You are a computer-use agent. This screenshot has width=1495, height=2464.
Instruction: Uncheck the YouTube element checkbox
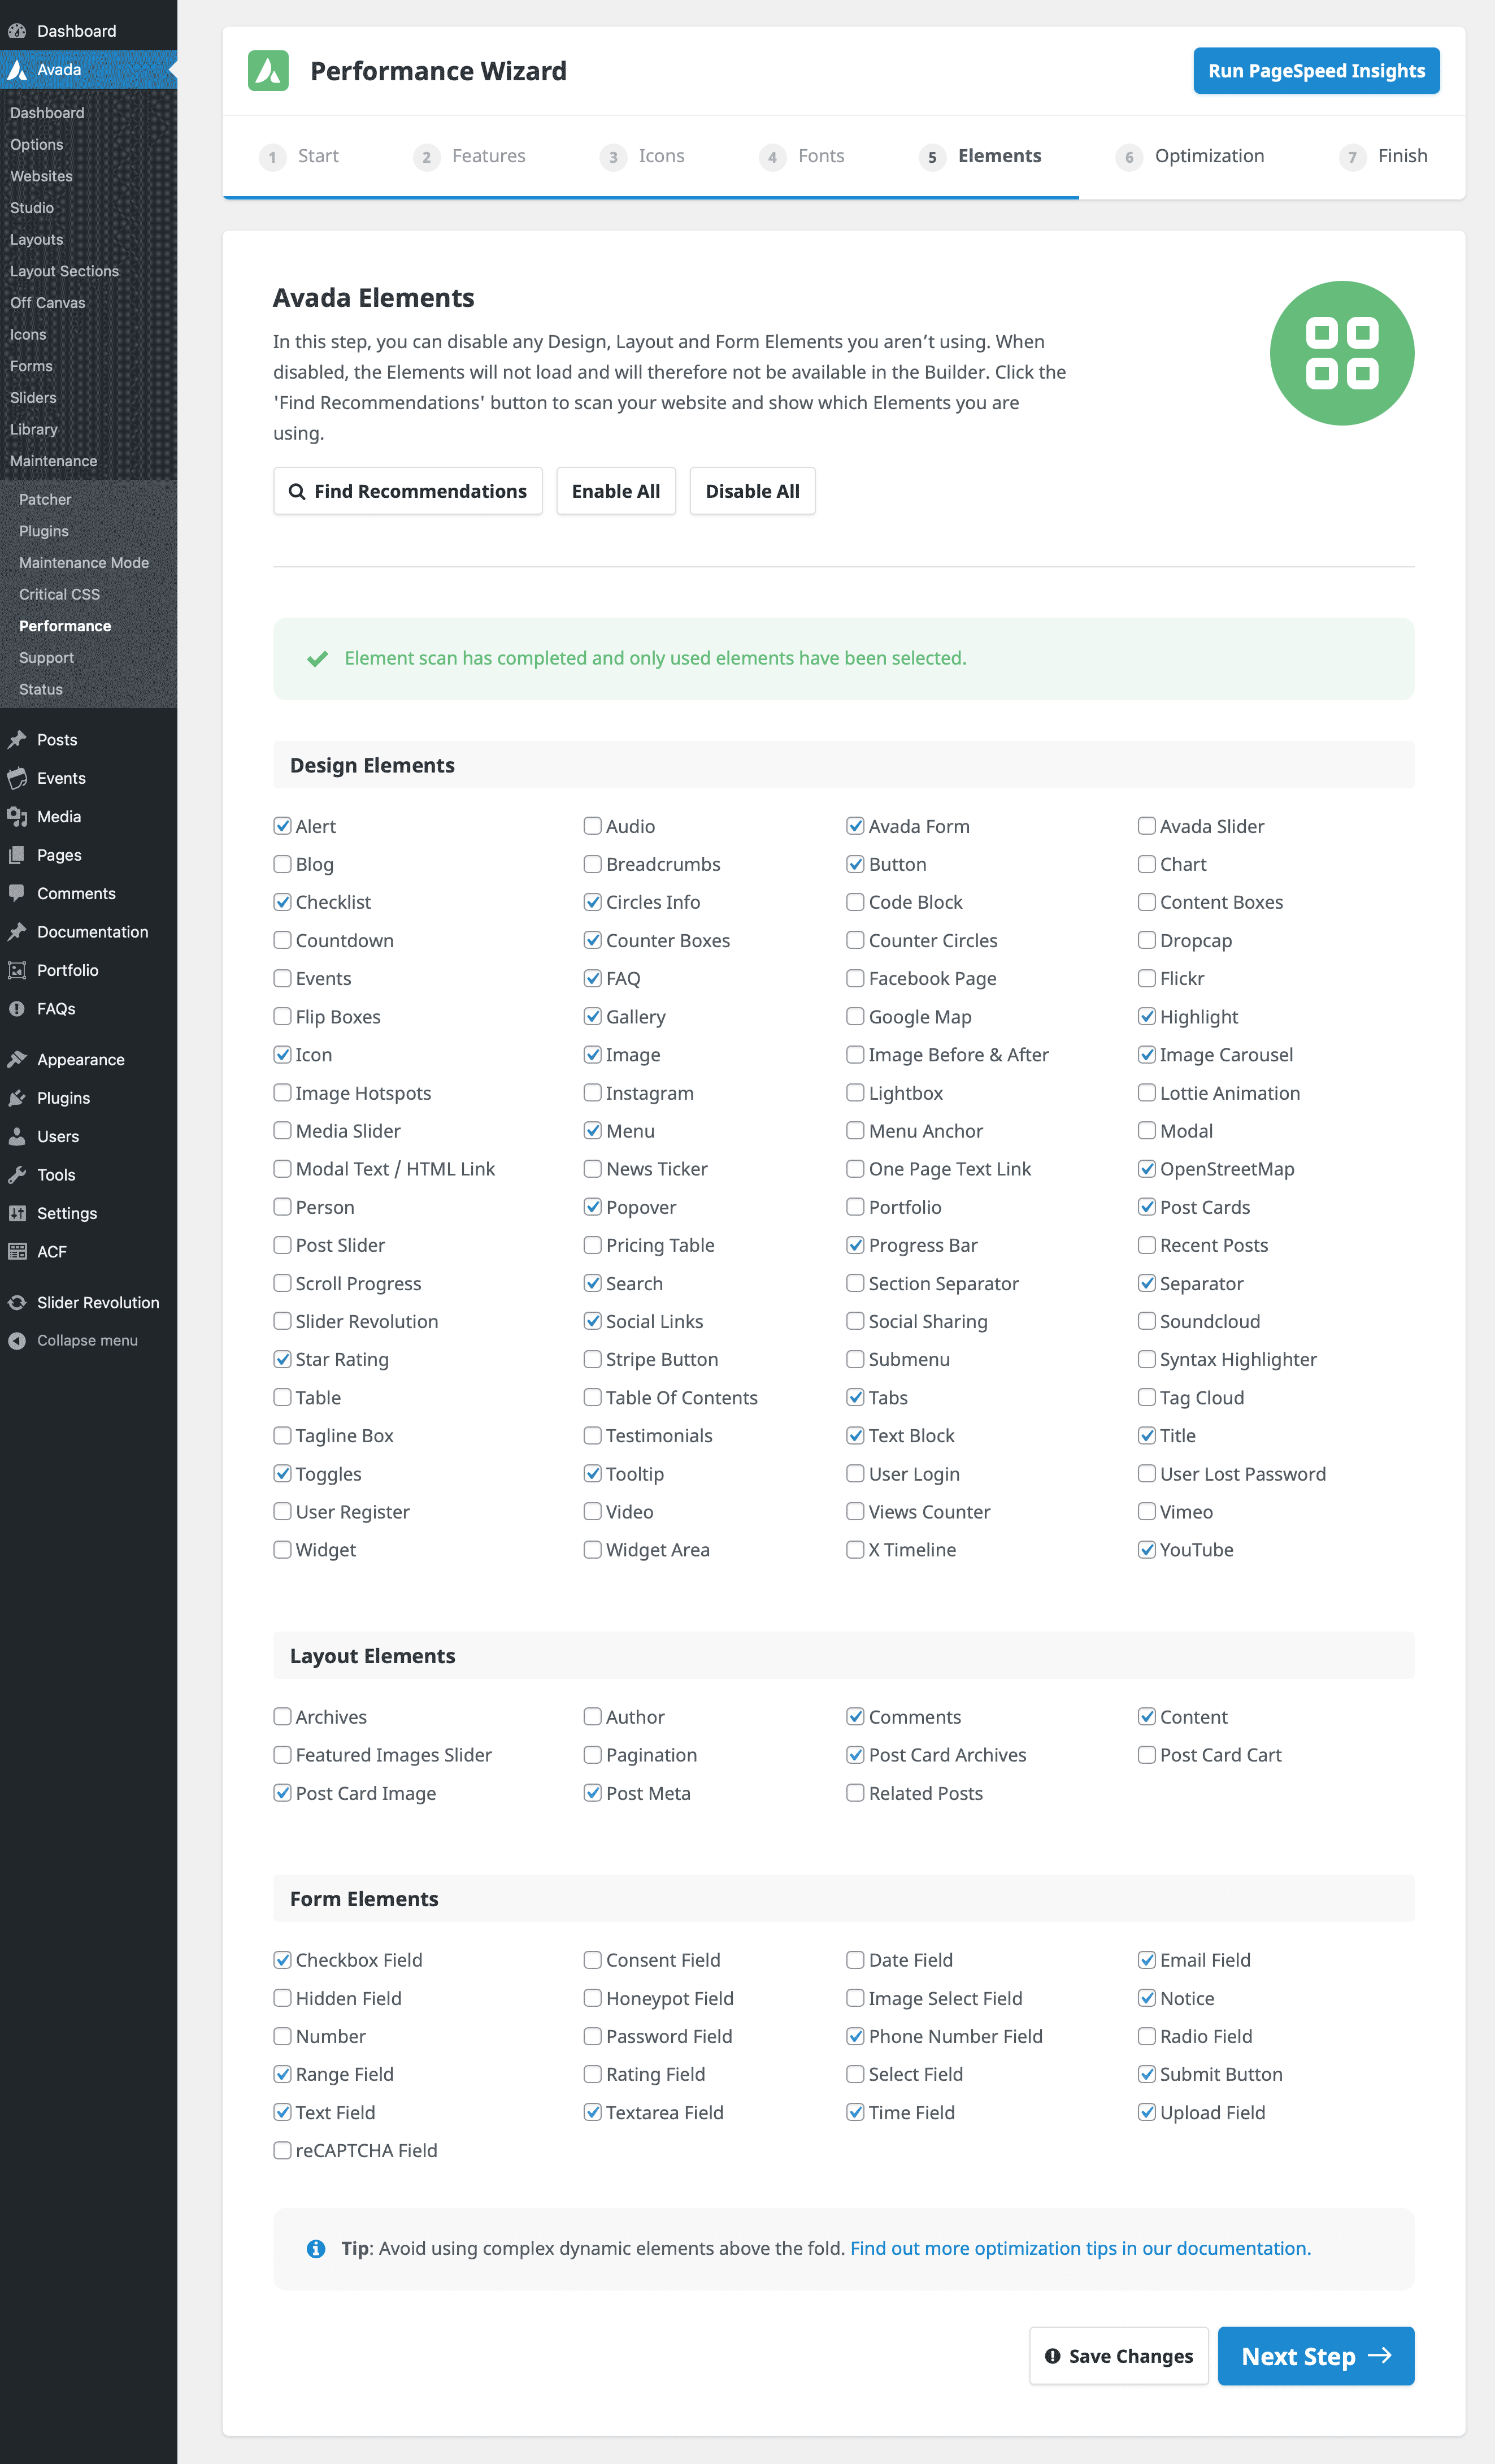click(x=1146, y=1549)
